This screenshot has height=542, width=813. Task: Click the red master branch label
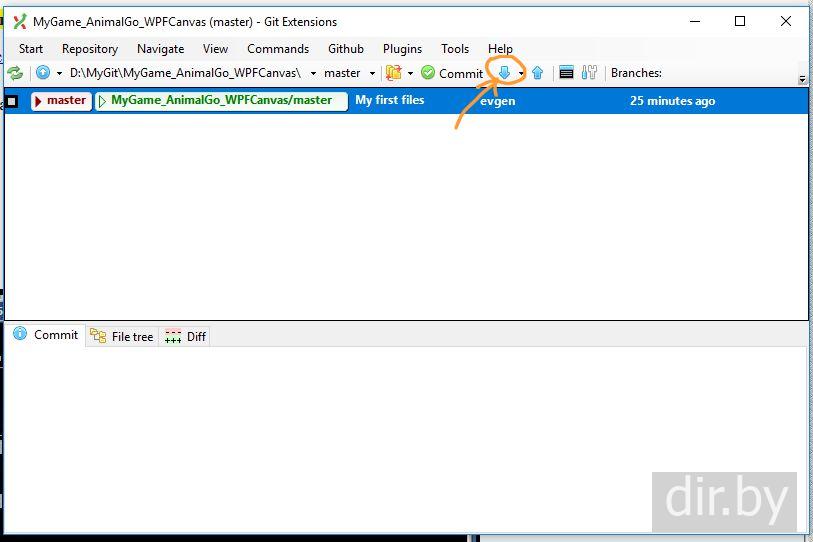(x=61, y=101)
